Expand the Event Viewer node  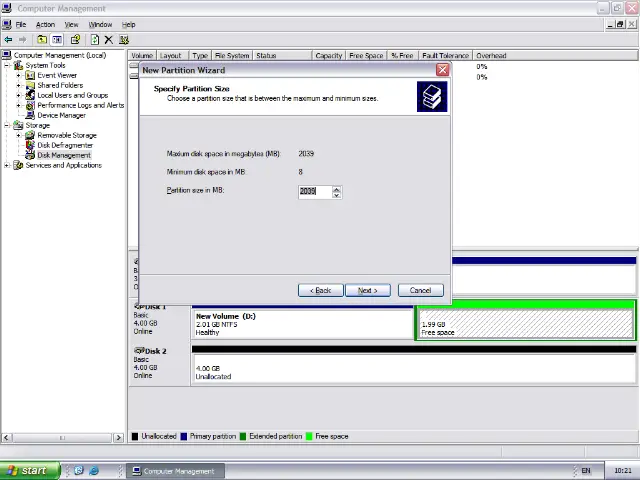19,75
